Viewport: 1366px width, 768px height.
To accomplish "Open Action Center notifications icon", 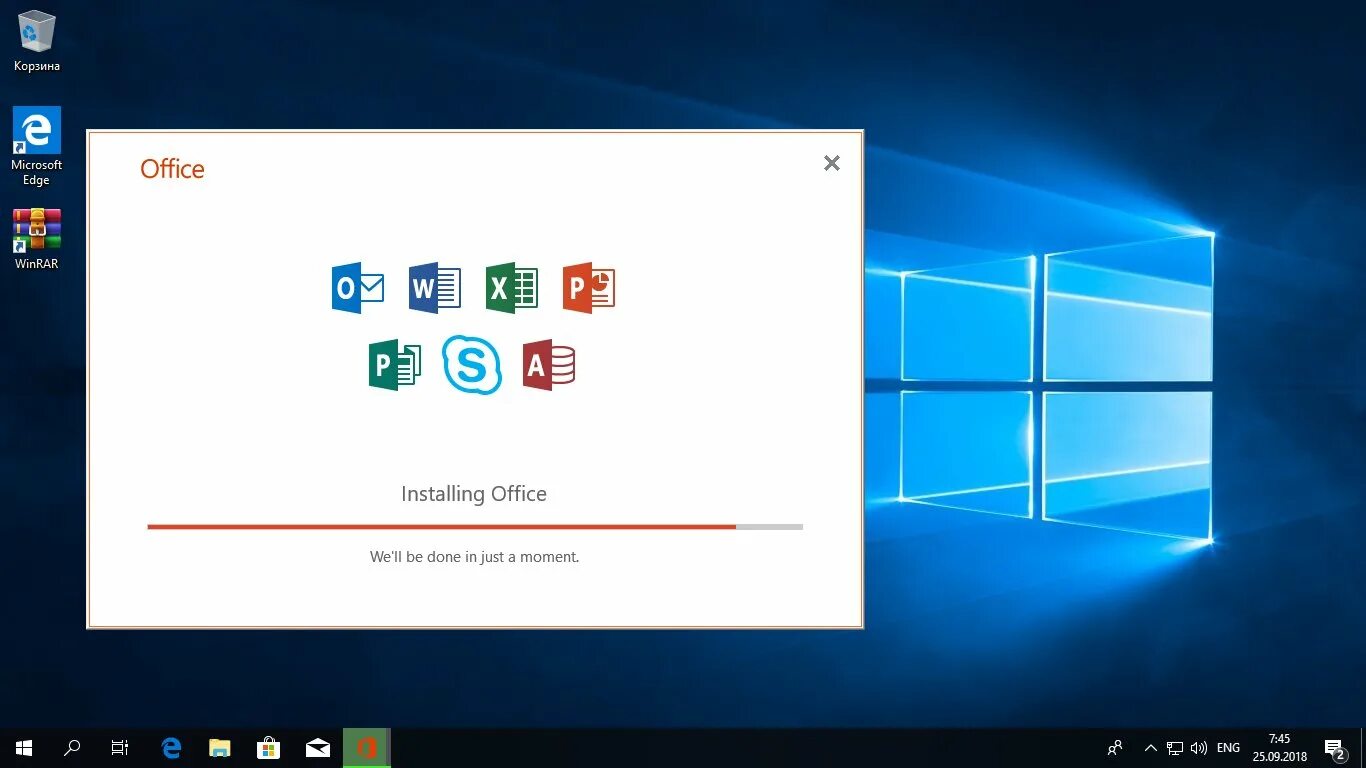I will [x=1335, y=748].
